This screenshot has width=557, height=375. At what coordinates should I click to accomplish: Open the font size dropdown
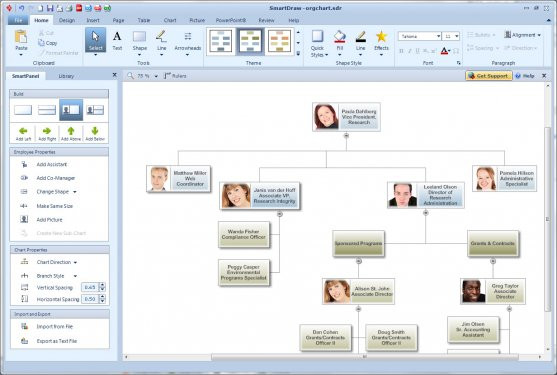(x=456, y=36)
